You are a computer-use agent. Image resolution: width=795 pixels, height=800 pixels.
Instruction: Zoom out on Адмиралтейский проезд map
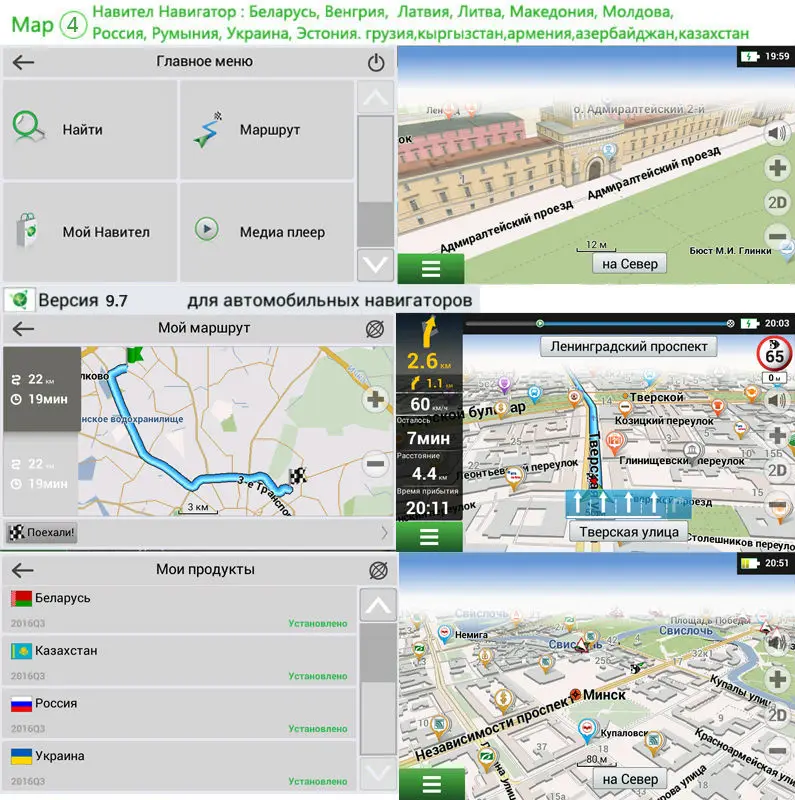point(777,236)
